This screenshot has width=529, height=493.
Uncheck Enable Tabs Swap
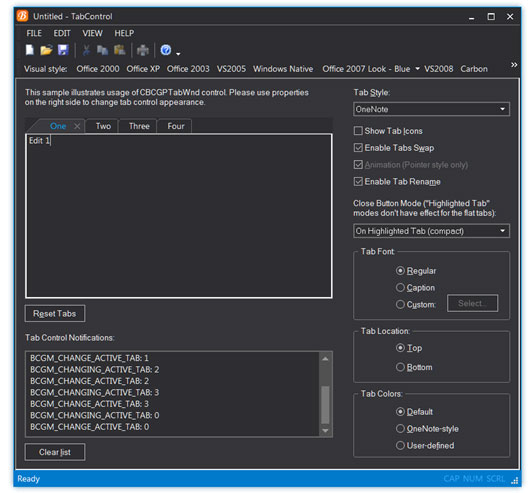pyautogui.click(x=358, y=147)
